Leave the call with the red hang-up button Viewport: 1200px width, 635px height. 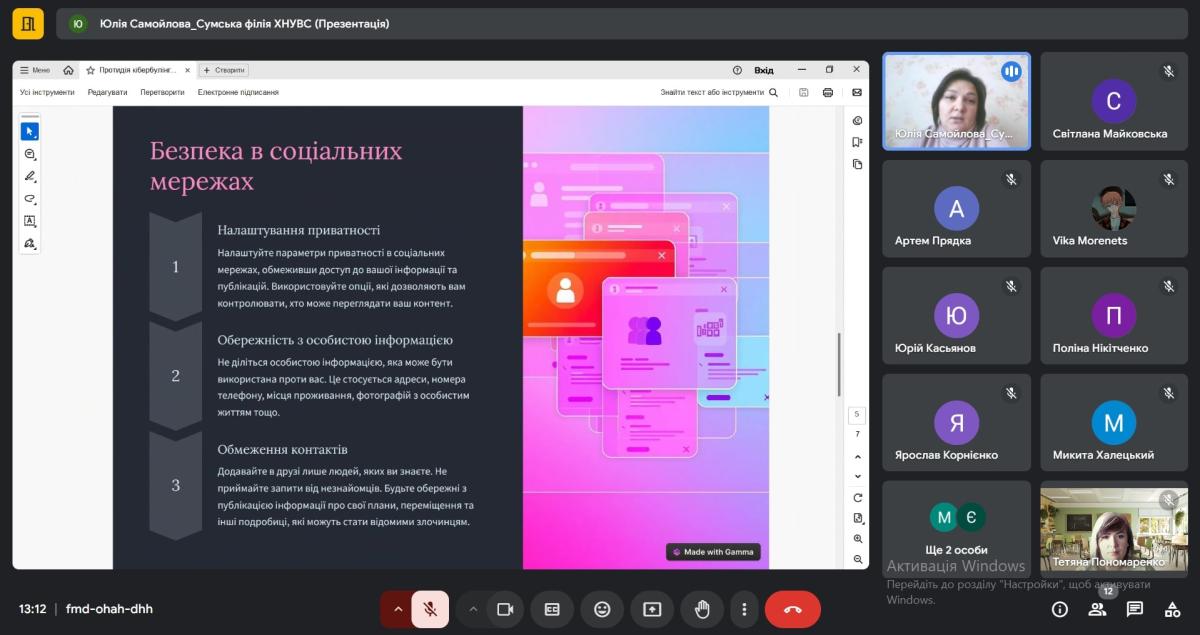click(x=792, y=609)
